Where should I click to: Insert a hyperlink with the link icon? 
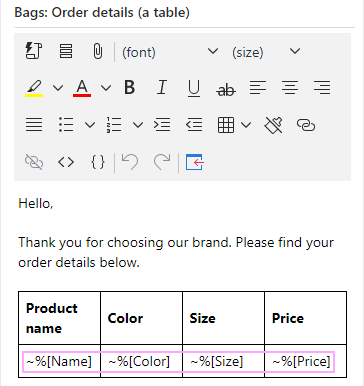coord(306,125)
